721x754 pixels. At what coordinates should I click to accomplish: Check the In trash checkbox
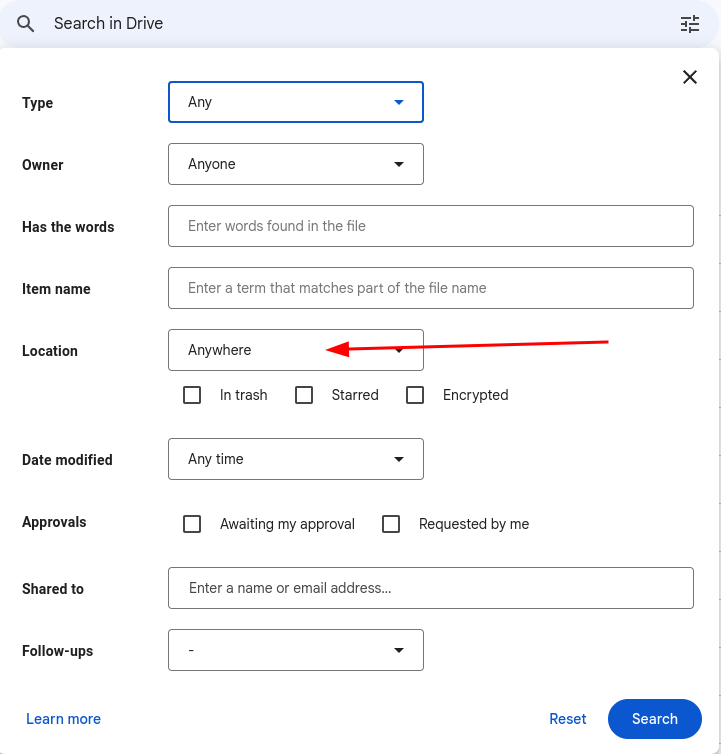[x=192, y=395]
